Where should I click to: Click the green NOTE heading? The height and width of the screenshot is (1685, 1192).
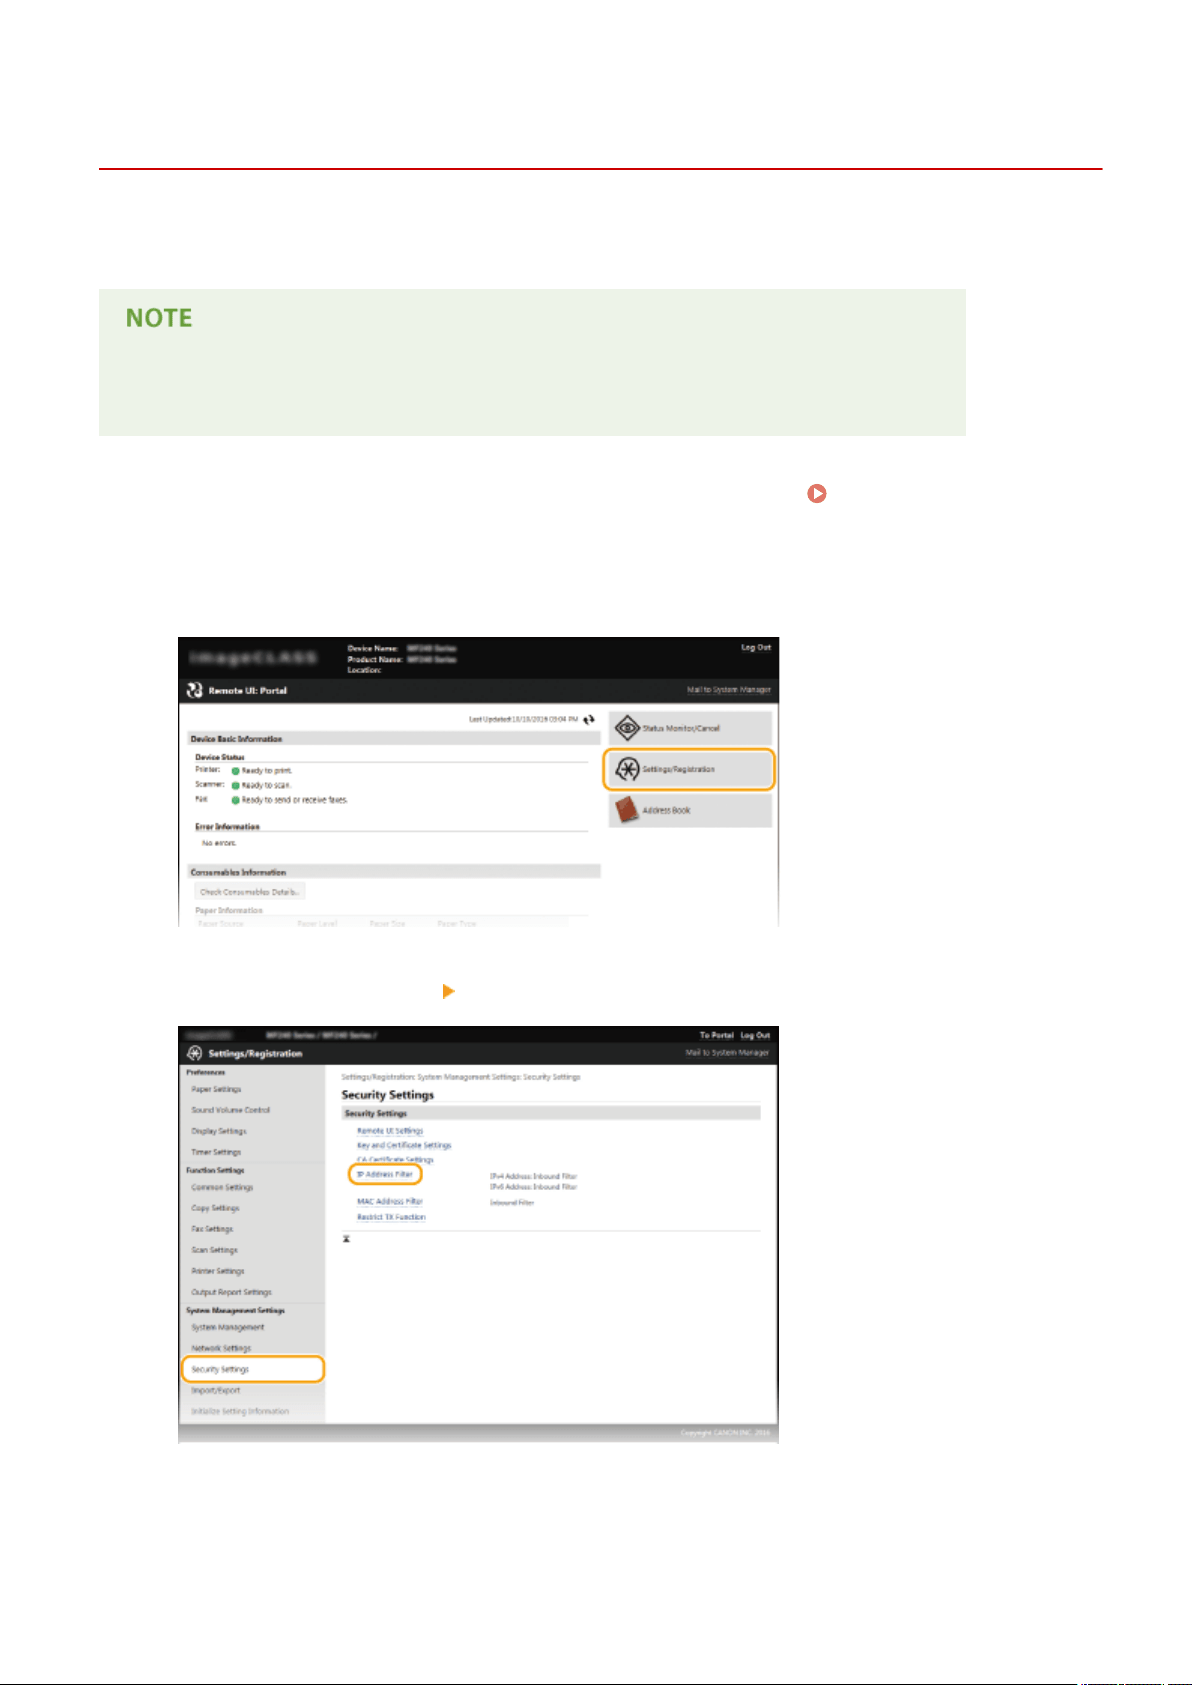tap(159, 318)
